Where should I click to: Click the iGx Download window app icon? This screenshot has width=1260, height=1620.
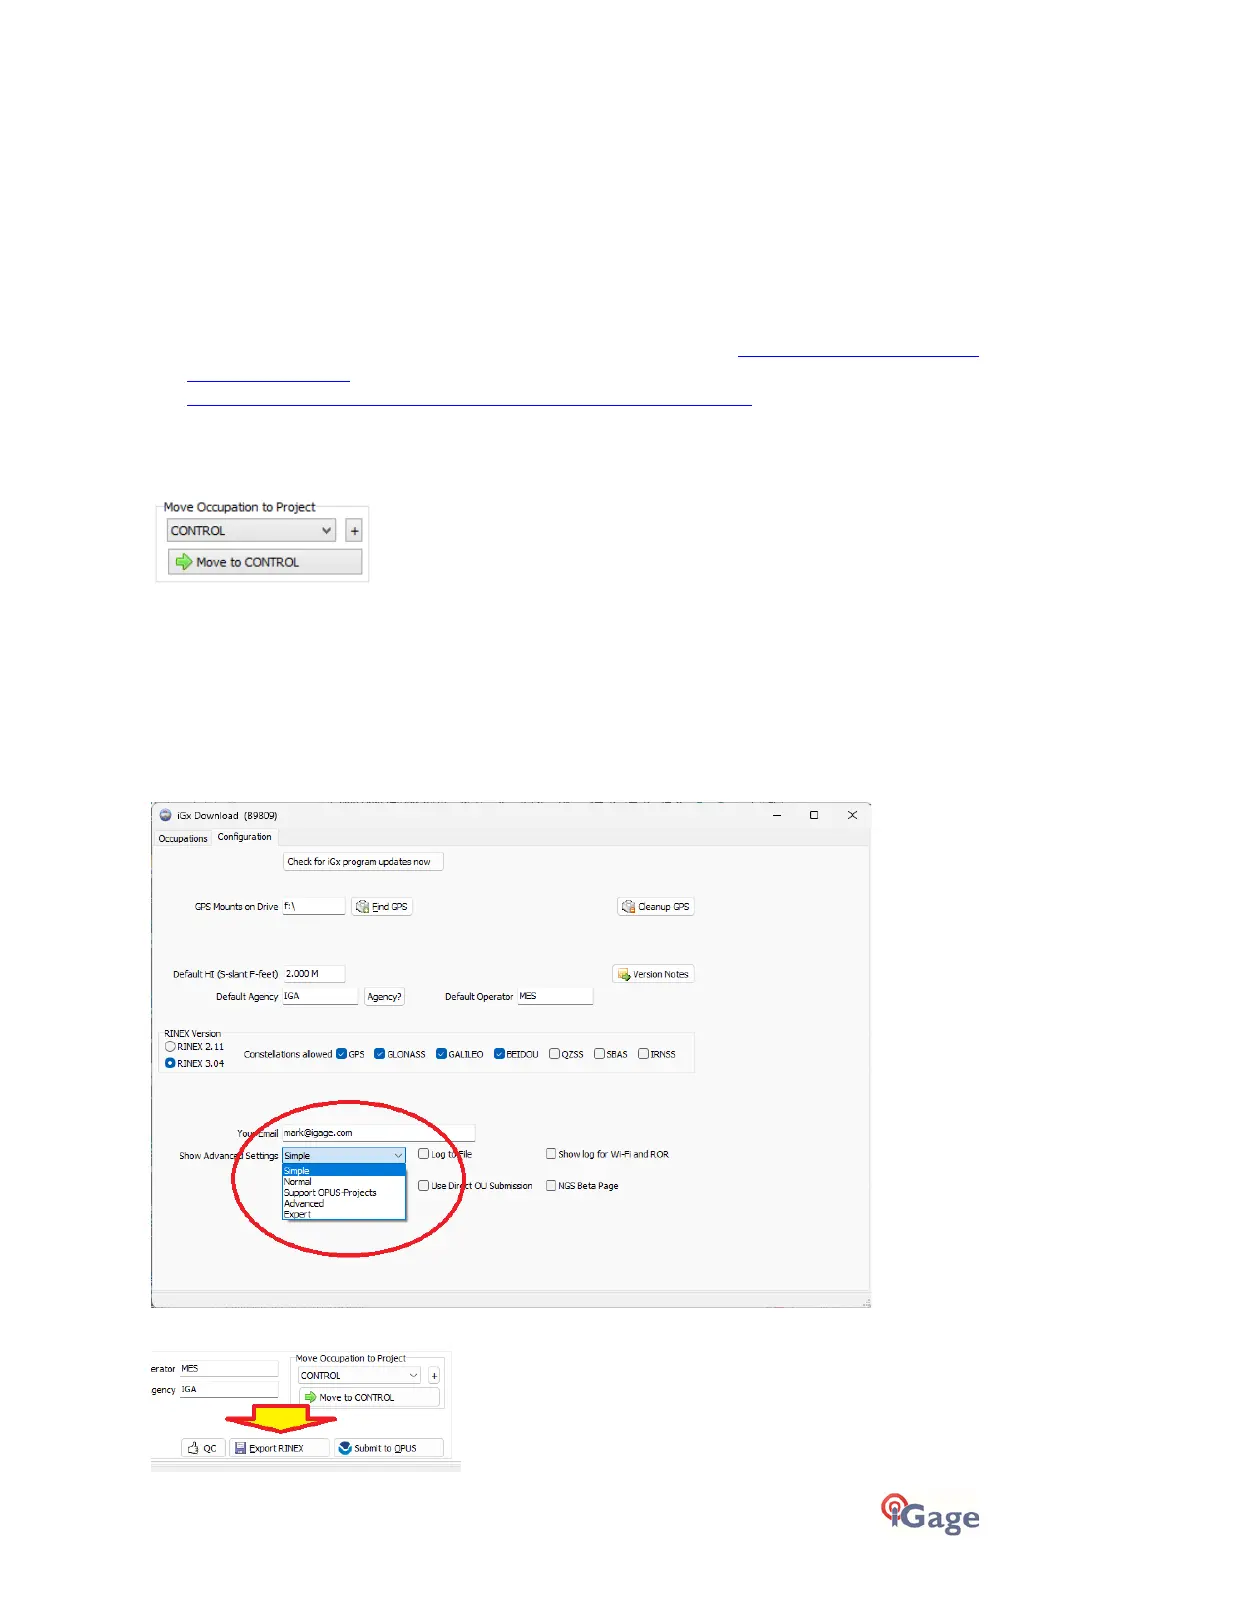point(166,815)
